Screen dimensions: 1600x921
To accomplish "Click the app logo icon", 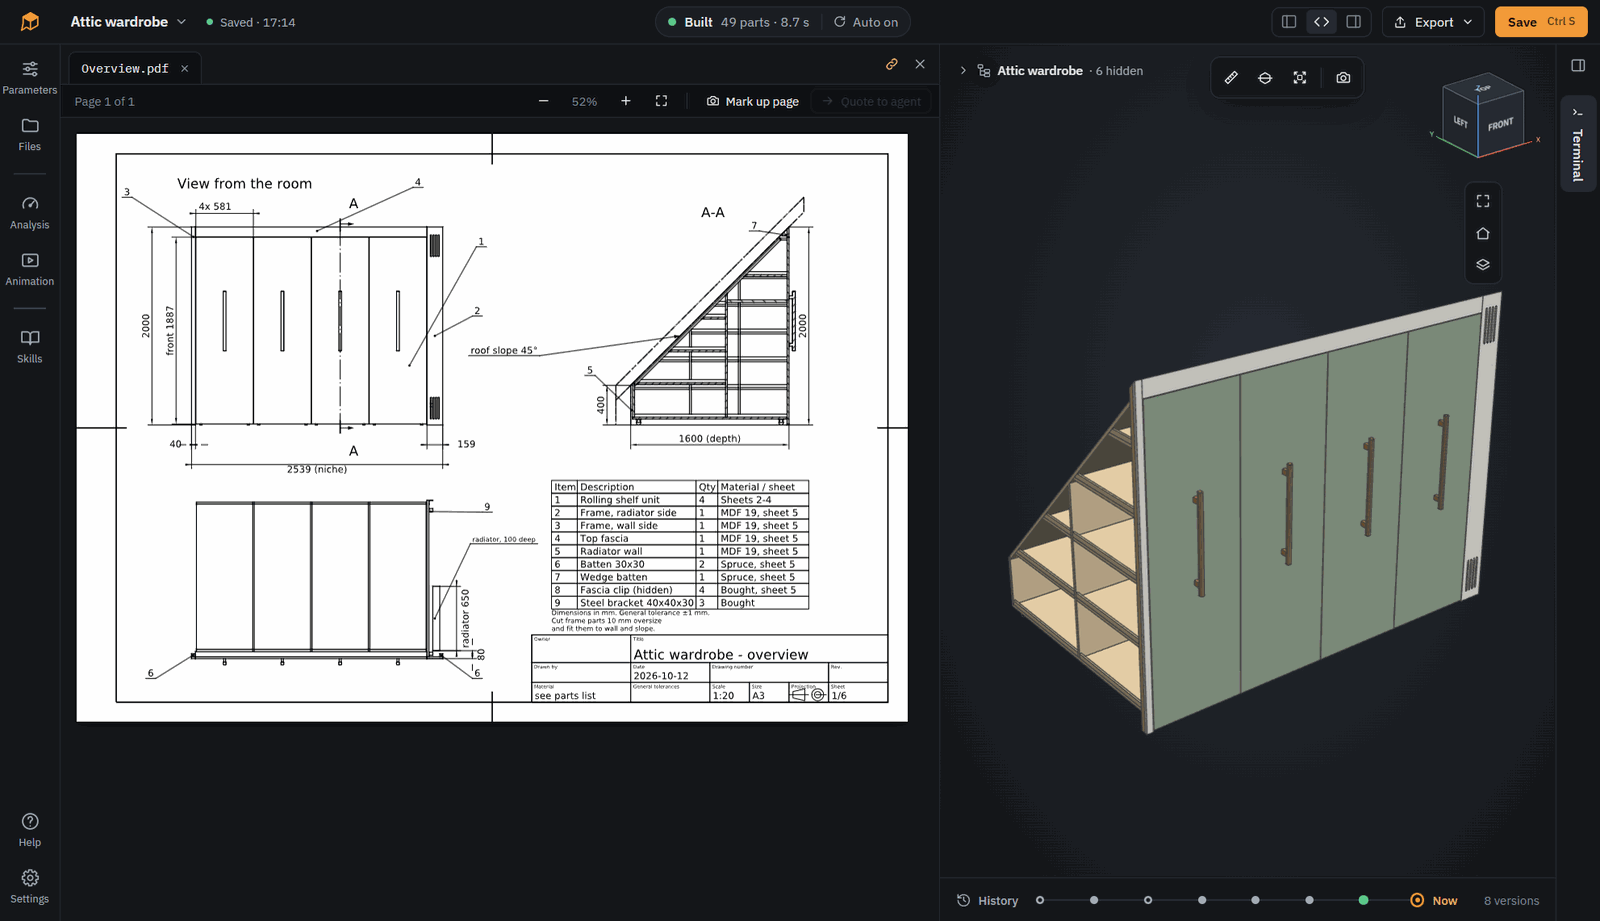I will click(30, 21).
